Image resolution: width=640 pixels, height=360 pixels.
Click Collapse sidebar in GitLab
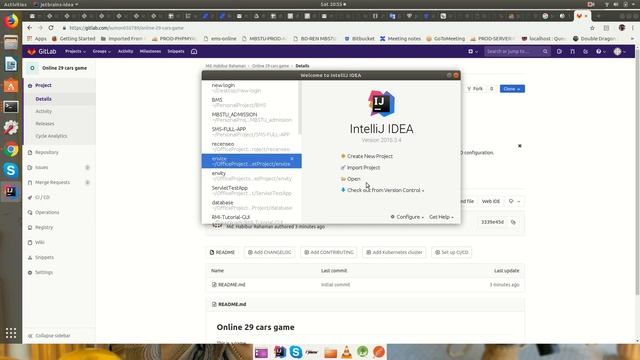point(49,336)
